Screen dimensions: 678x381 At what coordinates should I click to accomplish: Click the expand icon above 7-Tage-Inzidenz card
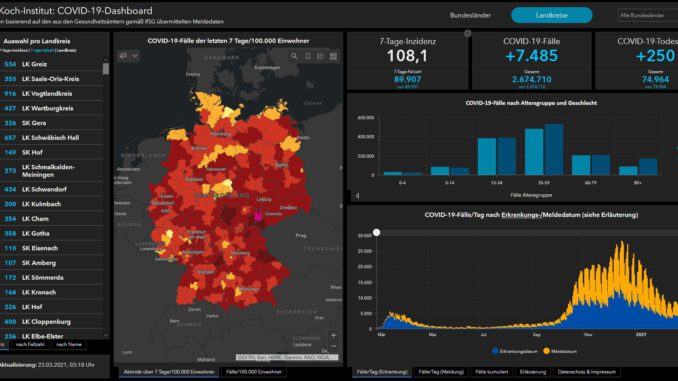(467, 33)
